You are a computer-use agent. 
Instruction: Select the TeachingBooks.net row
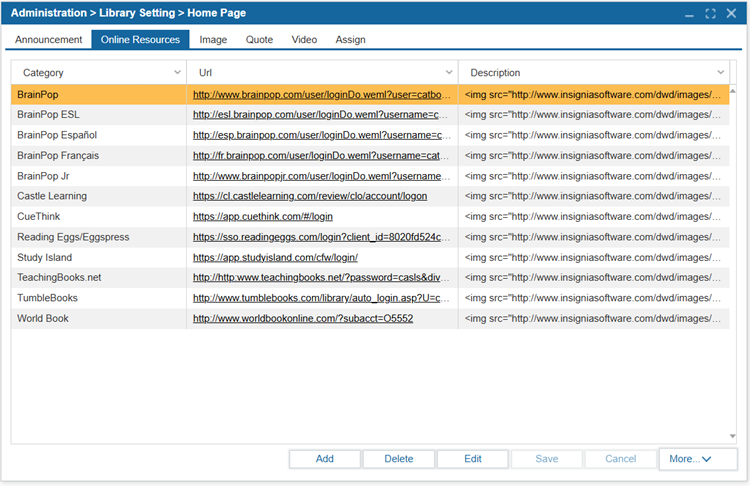click(370, 277)
